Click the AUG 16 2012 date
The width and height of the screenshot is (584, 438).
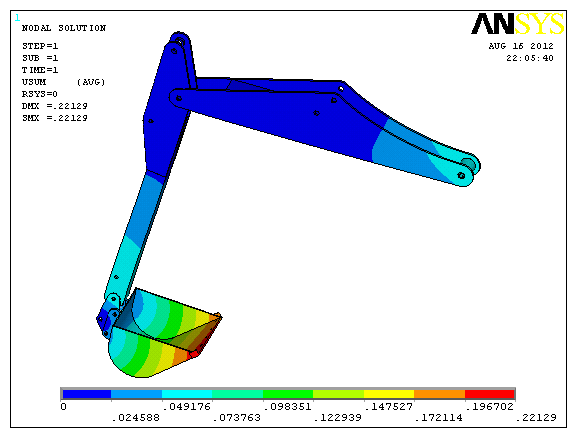click(521, 46)
